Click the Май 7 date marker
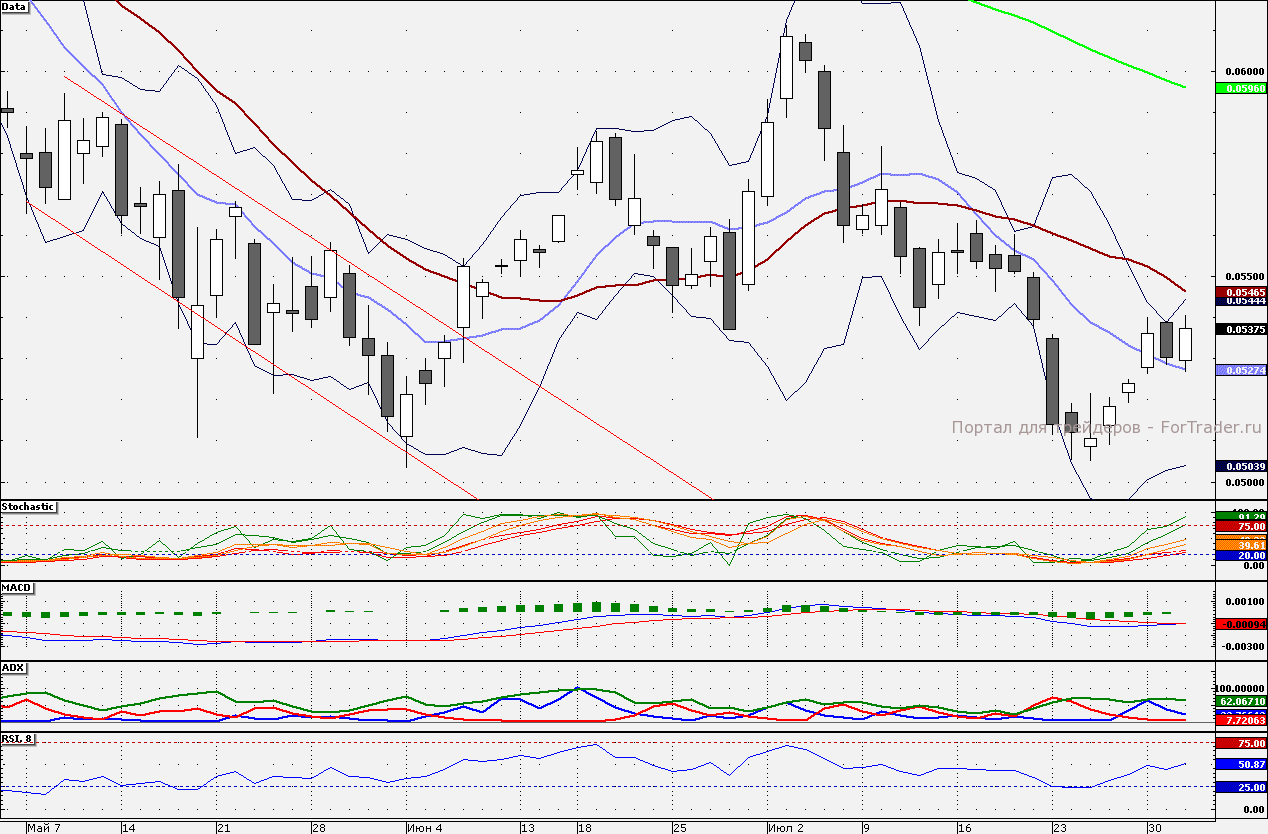This screenshot has height=834, width=1268. [45, 828]
